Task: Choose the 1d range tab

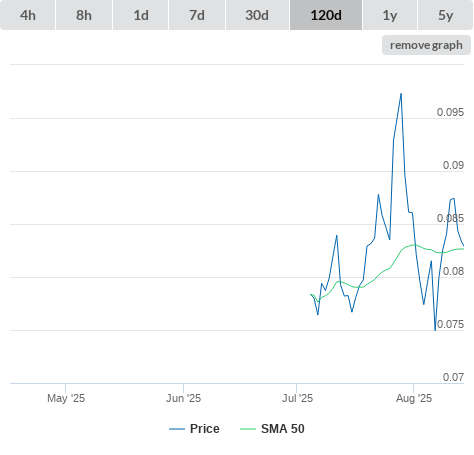Action: (141, 15)
